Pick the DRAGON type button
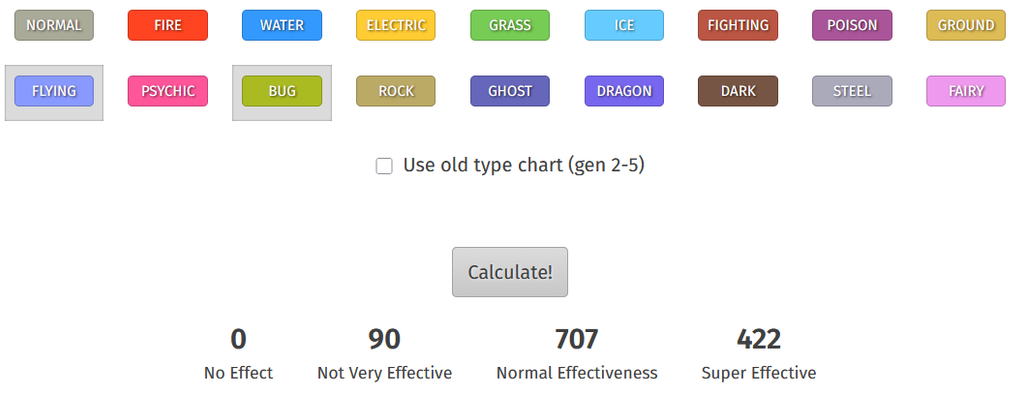This screenshot has width=1024, height=395. [x=624, y=91]
